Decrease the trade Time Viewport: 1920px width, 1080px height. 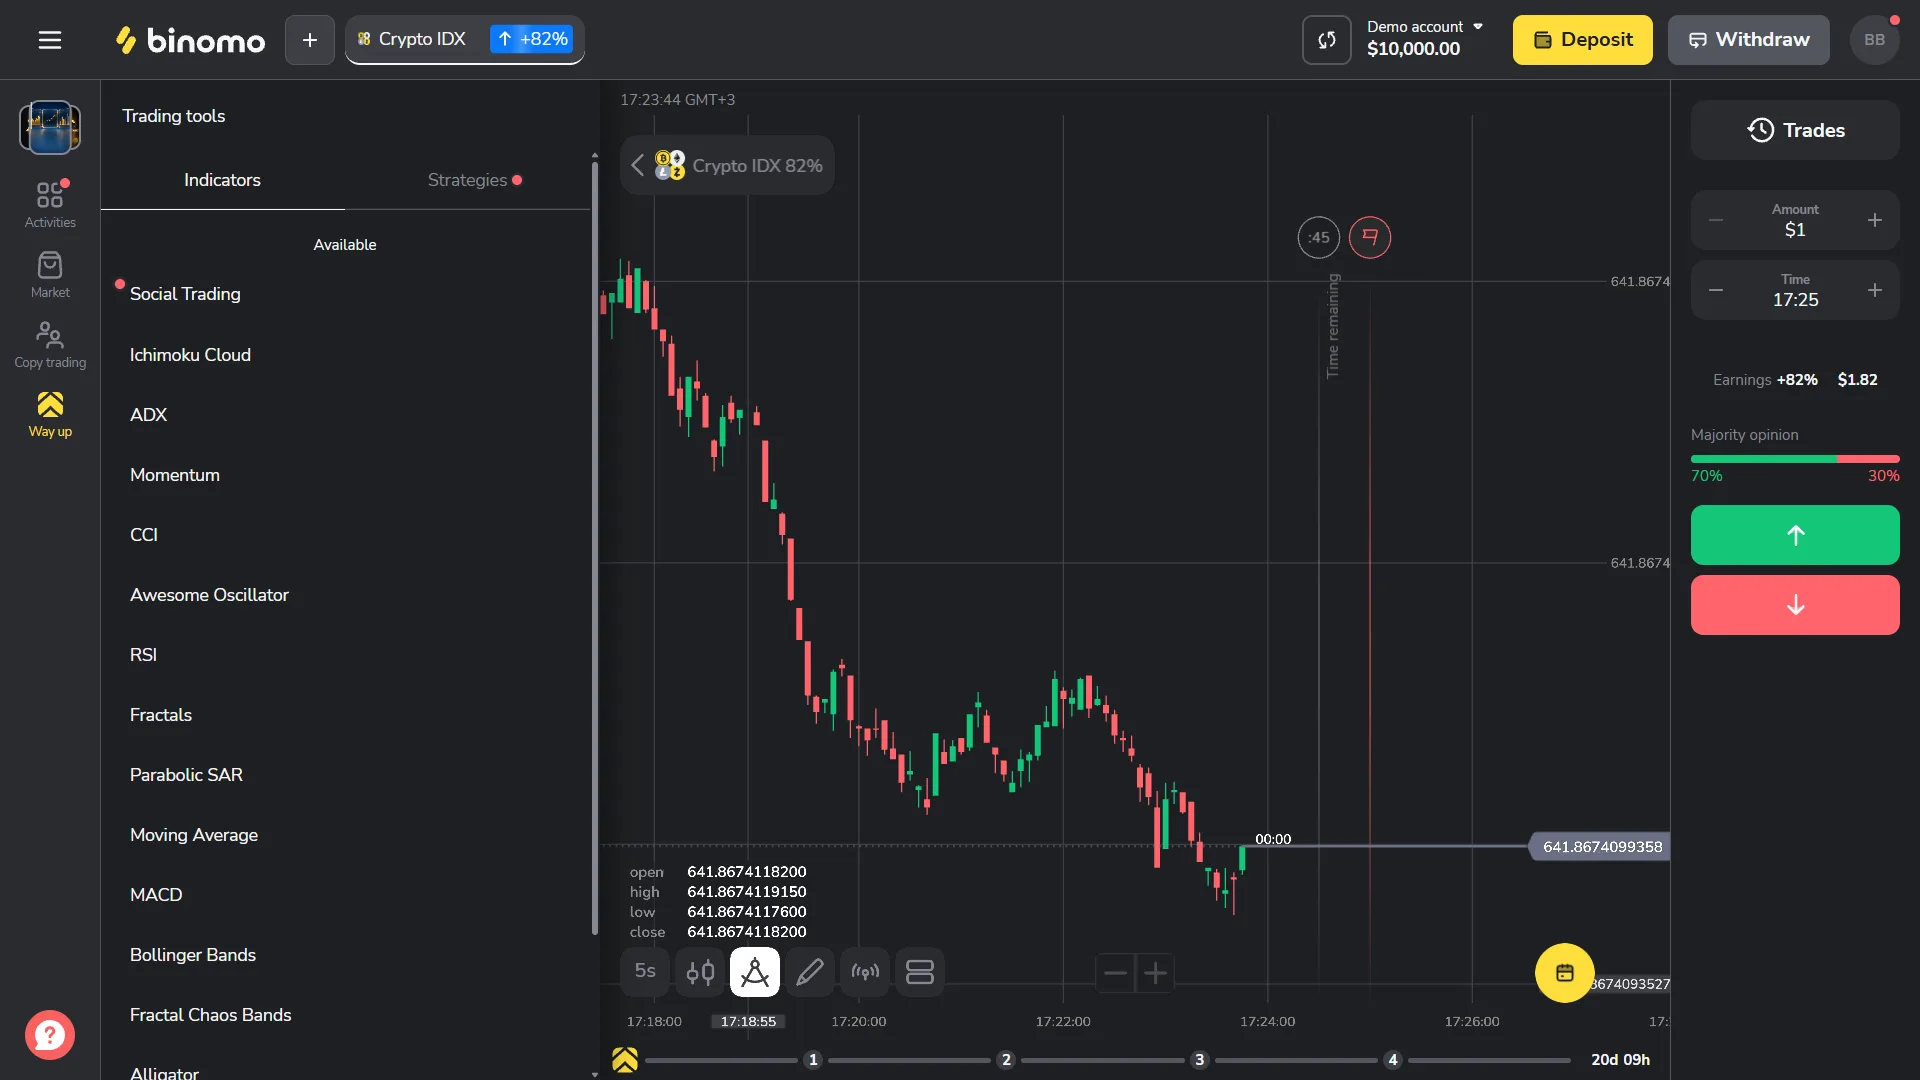click(1716, 290)
